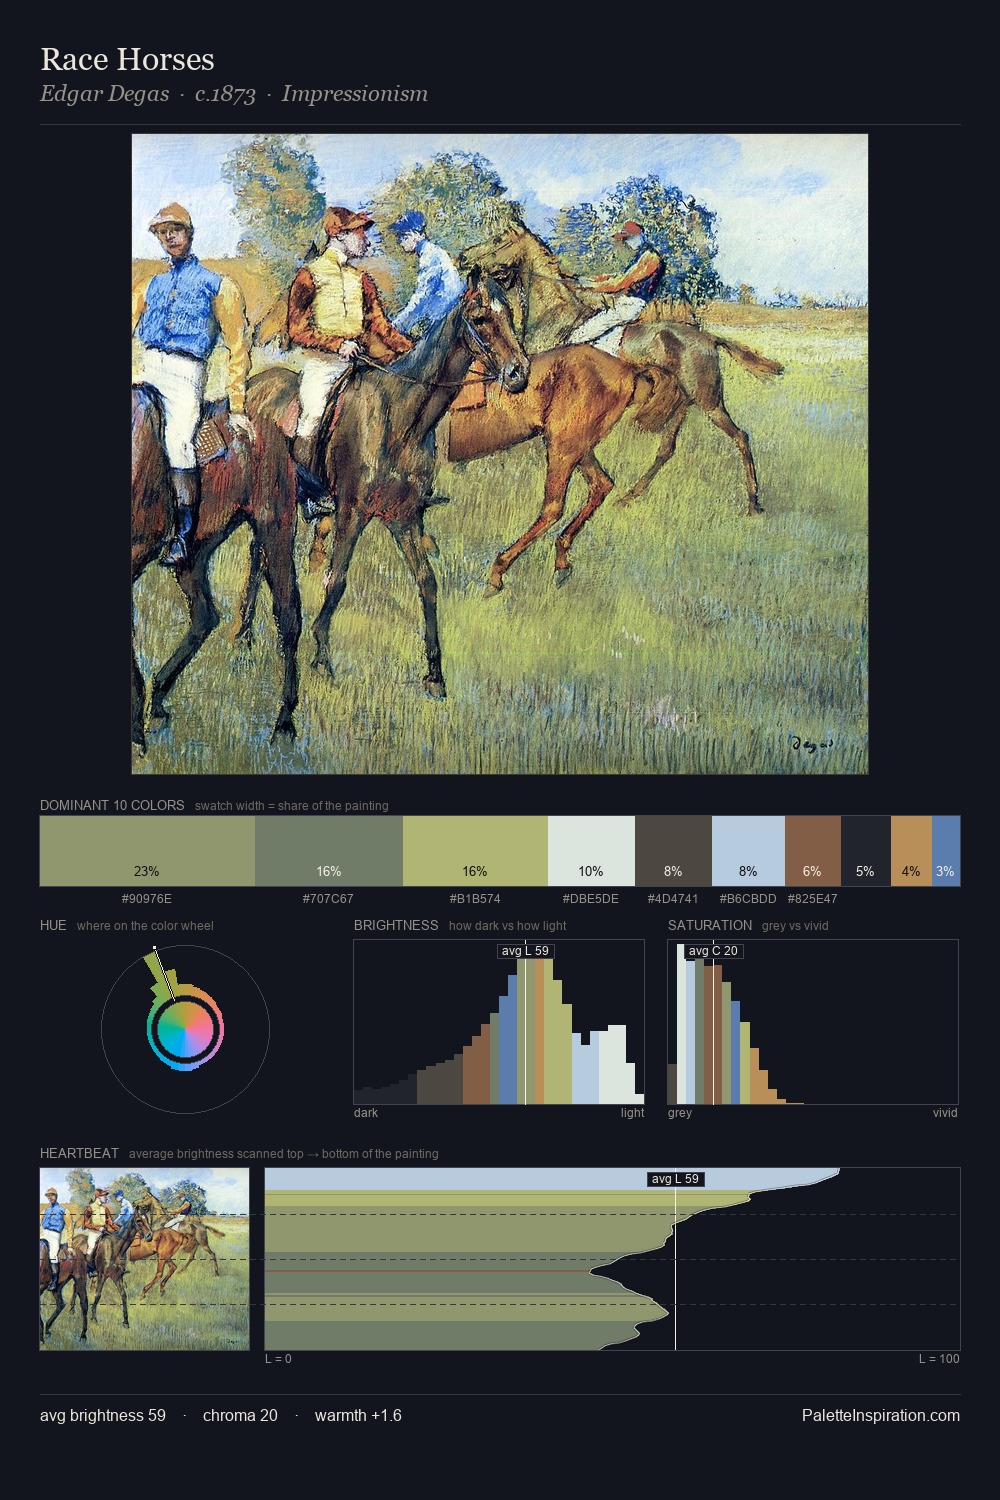This screenshot has height=1500, width=1000.
Task: Click the avg L 59 label in Brightness histogram
Action: (x=525, y=951)
